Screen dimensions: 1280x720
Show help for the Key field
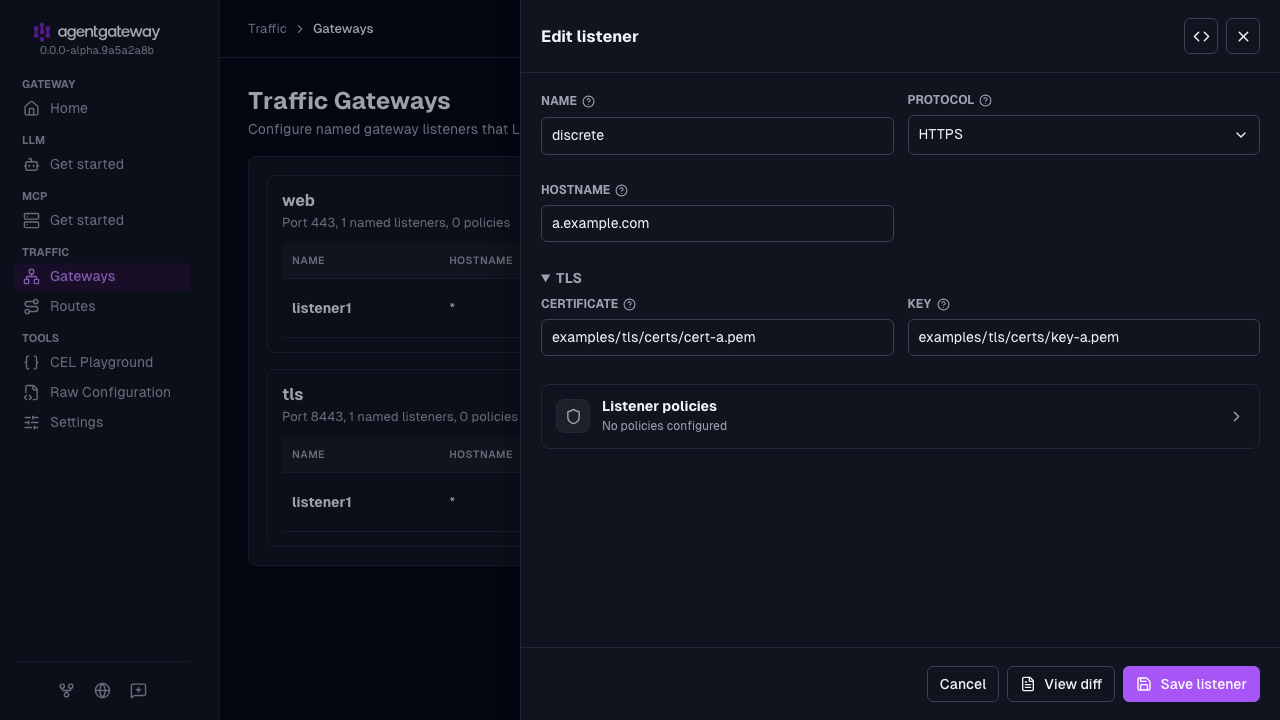tap(943, 304)
